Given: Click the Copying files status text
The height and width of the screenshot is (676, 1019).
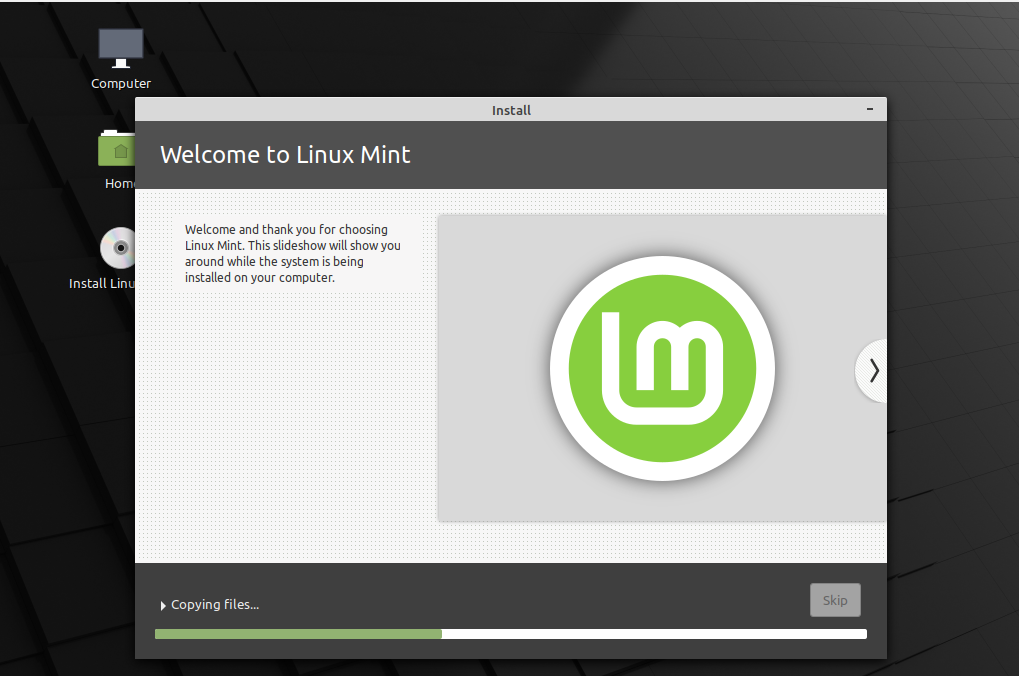Looking at the screenshot, I should 214,604.
